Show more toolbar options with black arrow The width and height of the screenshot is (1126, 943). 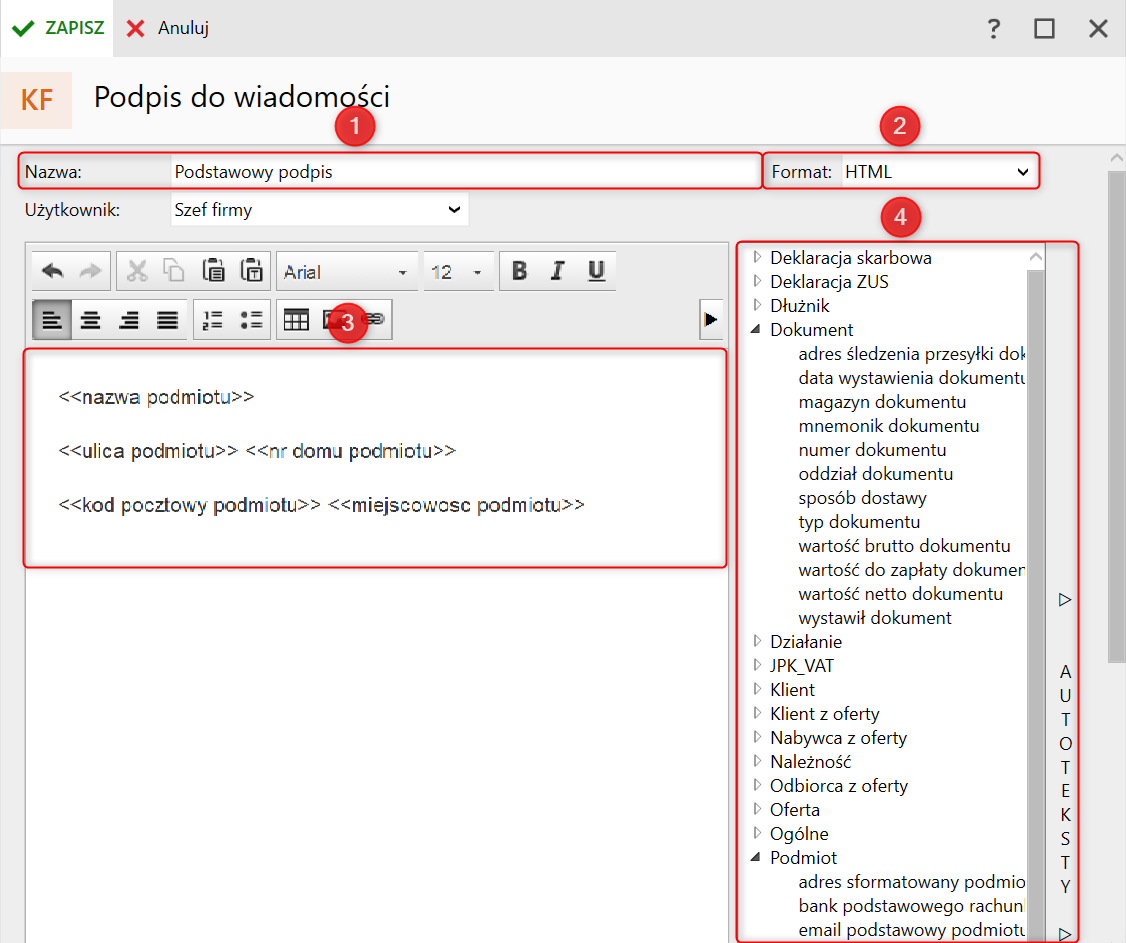click(710, 320)
